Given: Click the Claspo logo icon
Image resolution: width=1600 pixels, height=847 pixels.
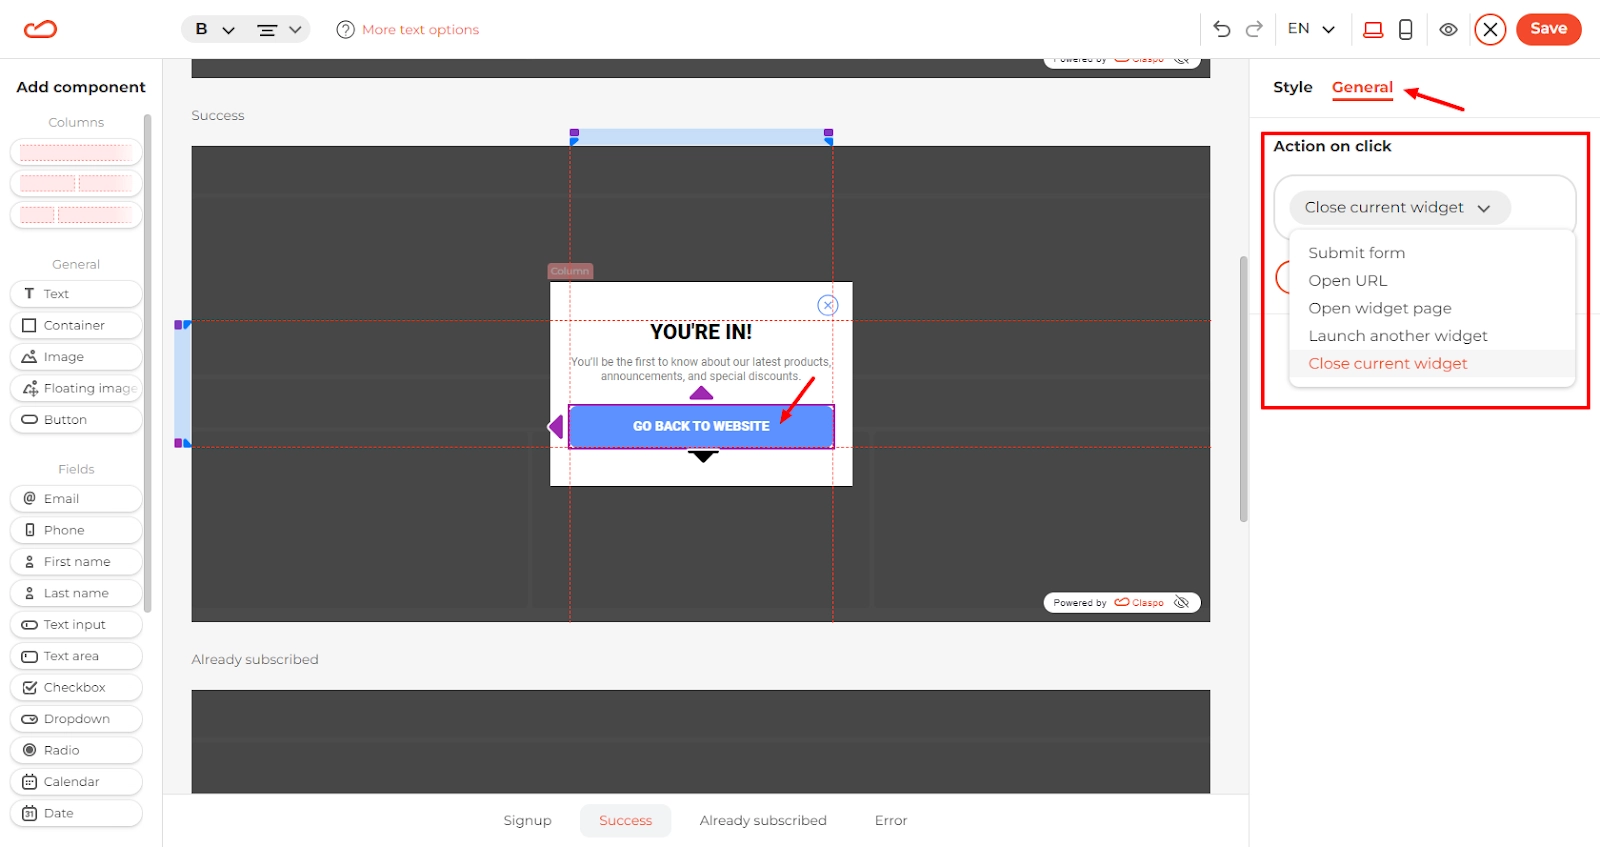Looking at the screenshot, I should click(x=41, y=29).
